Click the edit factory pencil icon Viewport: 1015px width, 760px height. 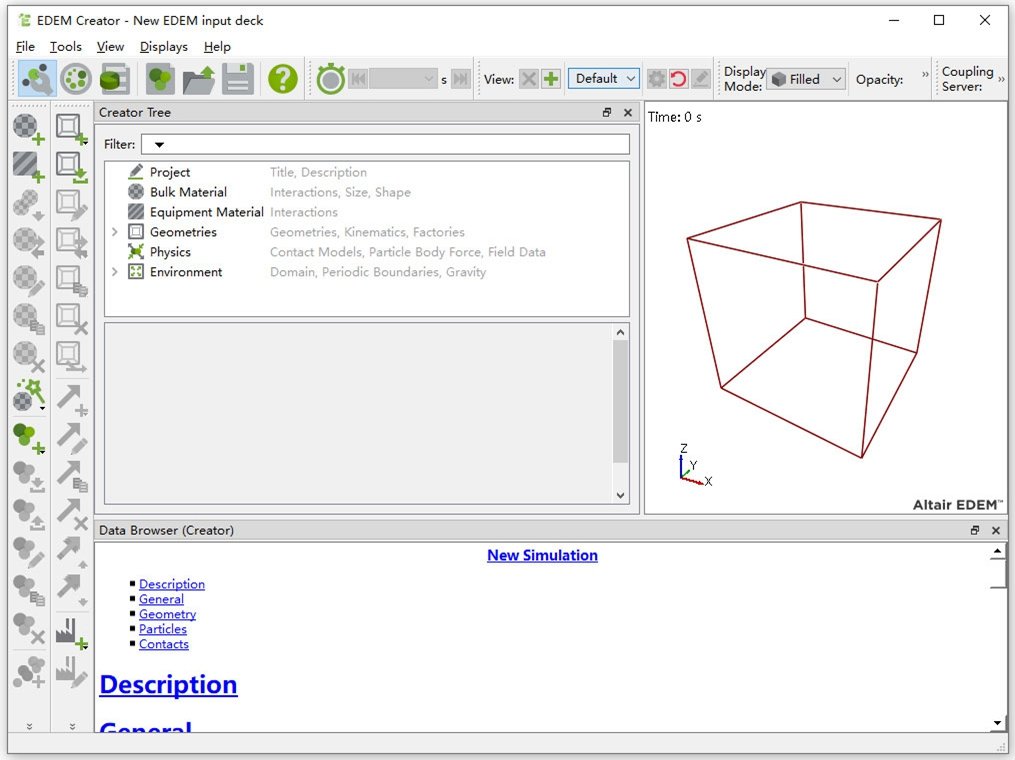coord(71,671)
